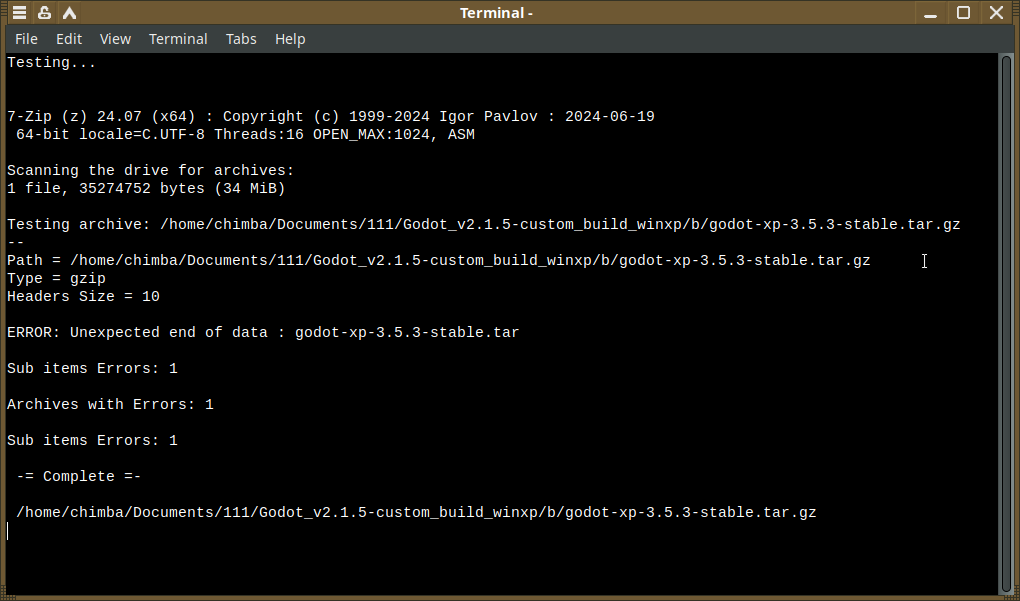Screen dimensions: 1020x601
Task: Open the View menu
Action: (115, 39)
